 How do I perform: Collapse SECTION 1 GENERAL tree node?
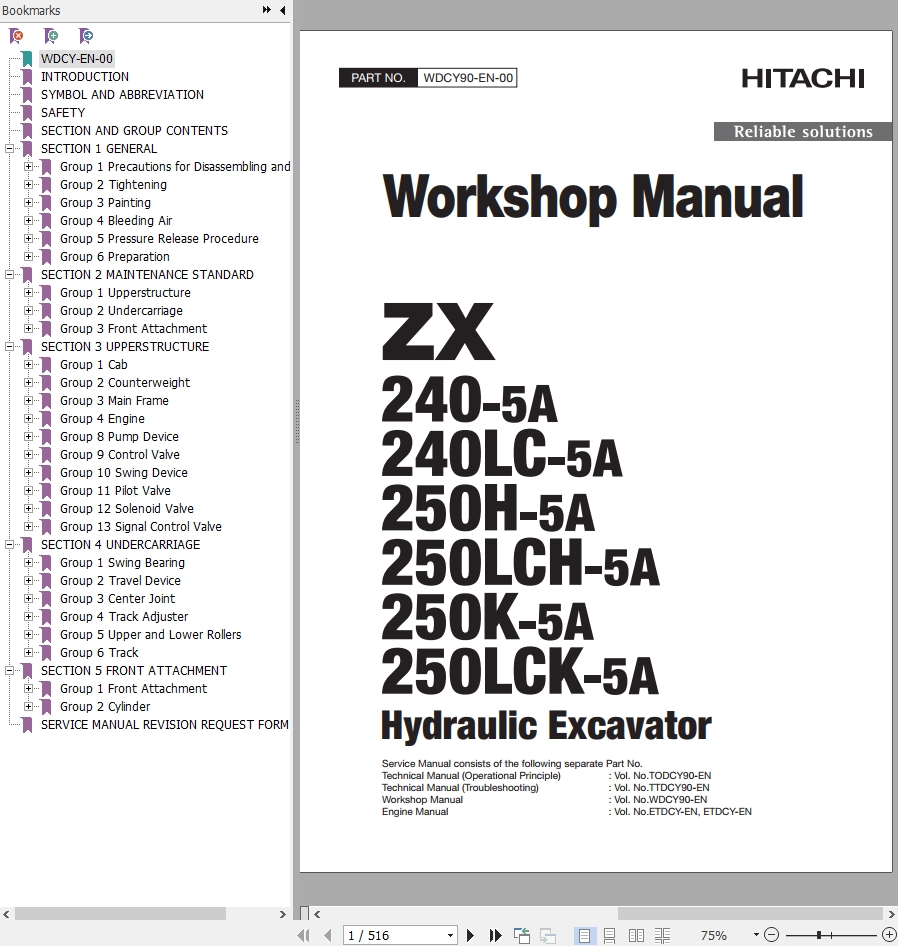9,148
